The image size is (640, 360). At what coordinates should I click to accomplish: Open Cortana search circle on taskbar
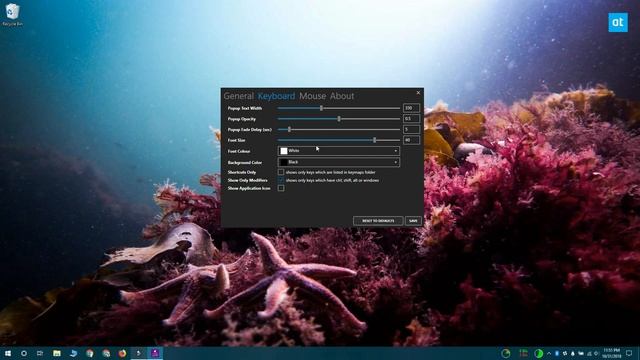point(24,353)
